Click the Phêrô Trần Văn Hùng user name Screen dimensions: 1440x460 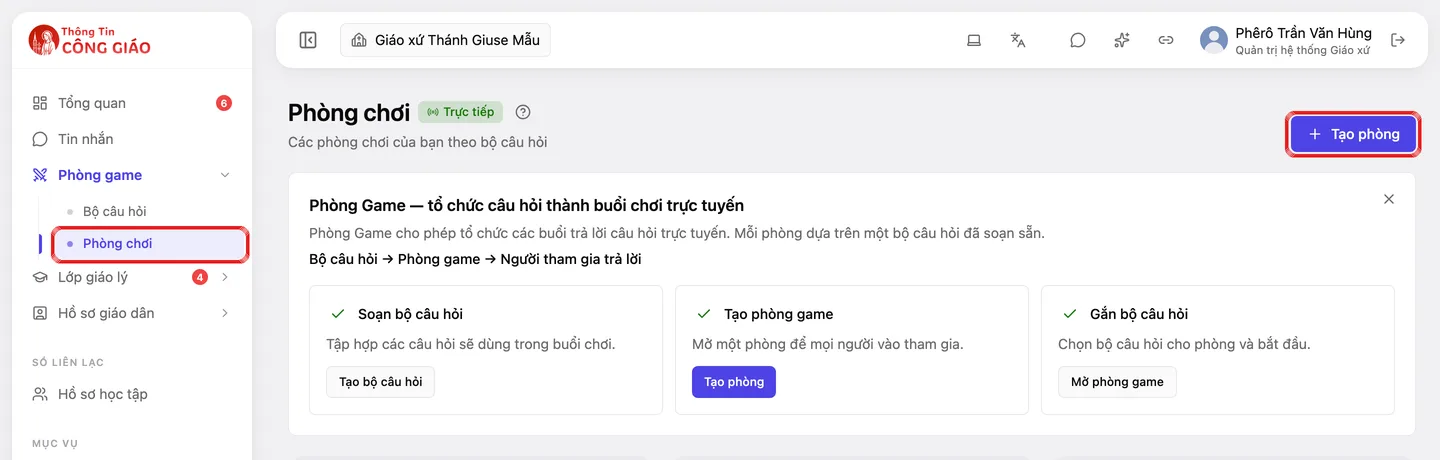(x=1303, y=33)
